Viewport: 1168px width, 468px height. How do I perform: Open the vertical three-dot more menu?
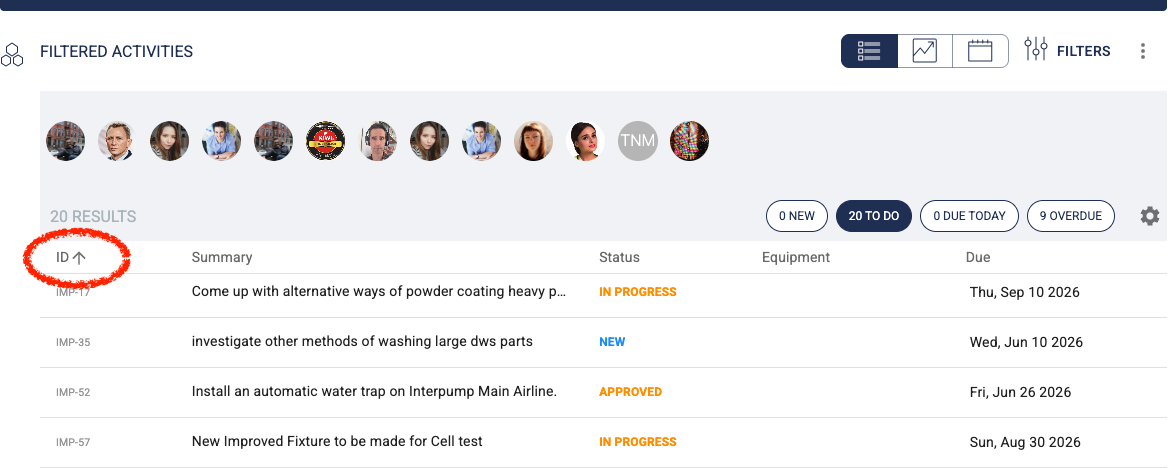1143,51
